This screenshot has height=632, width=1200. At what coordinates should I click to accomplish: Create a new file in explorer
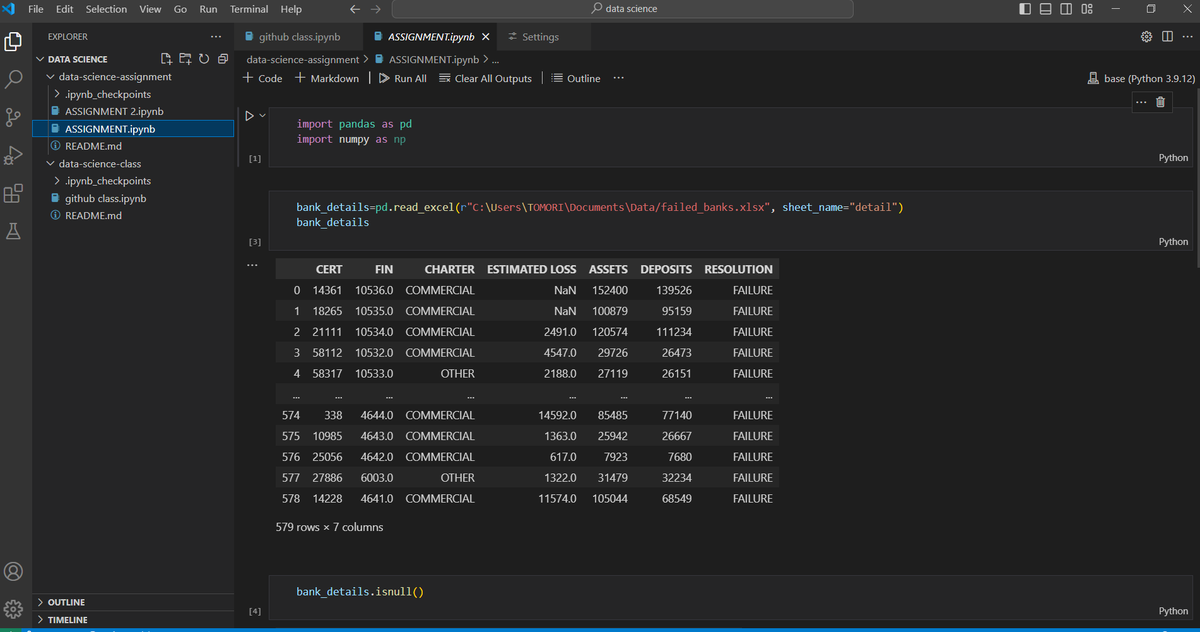168,59
